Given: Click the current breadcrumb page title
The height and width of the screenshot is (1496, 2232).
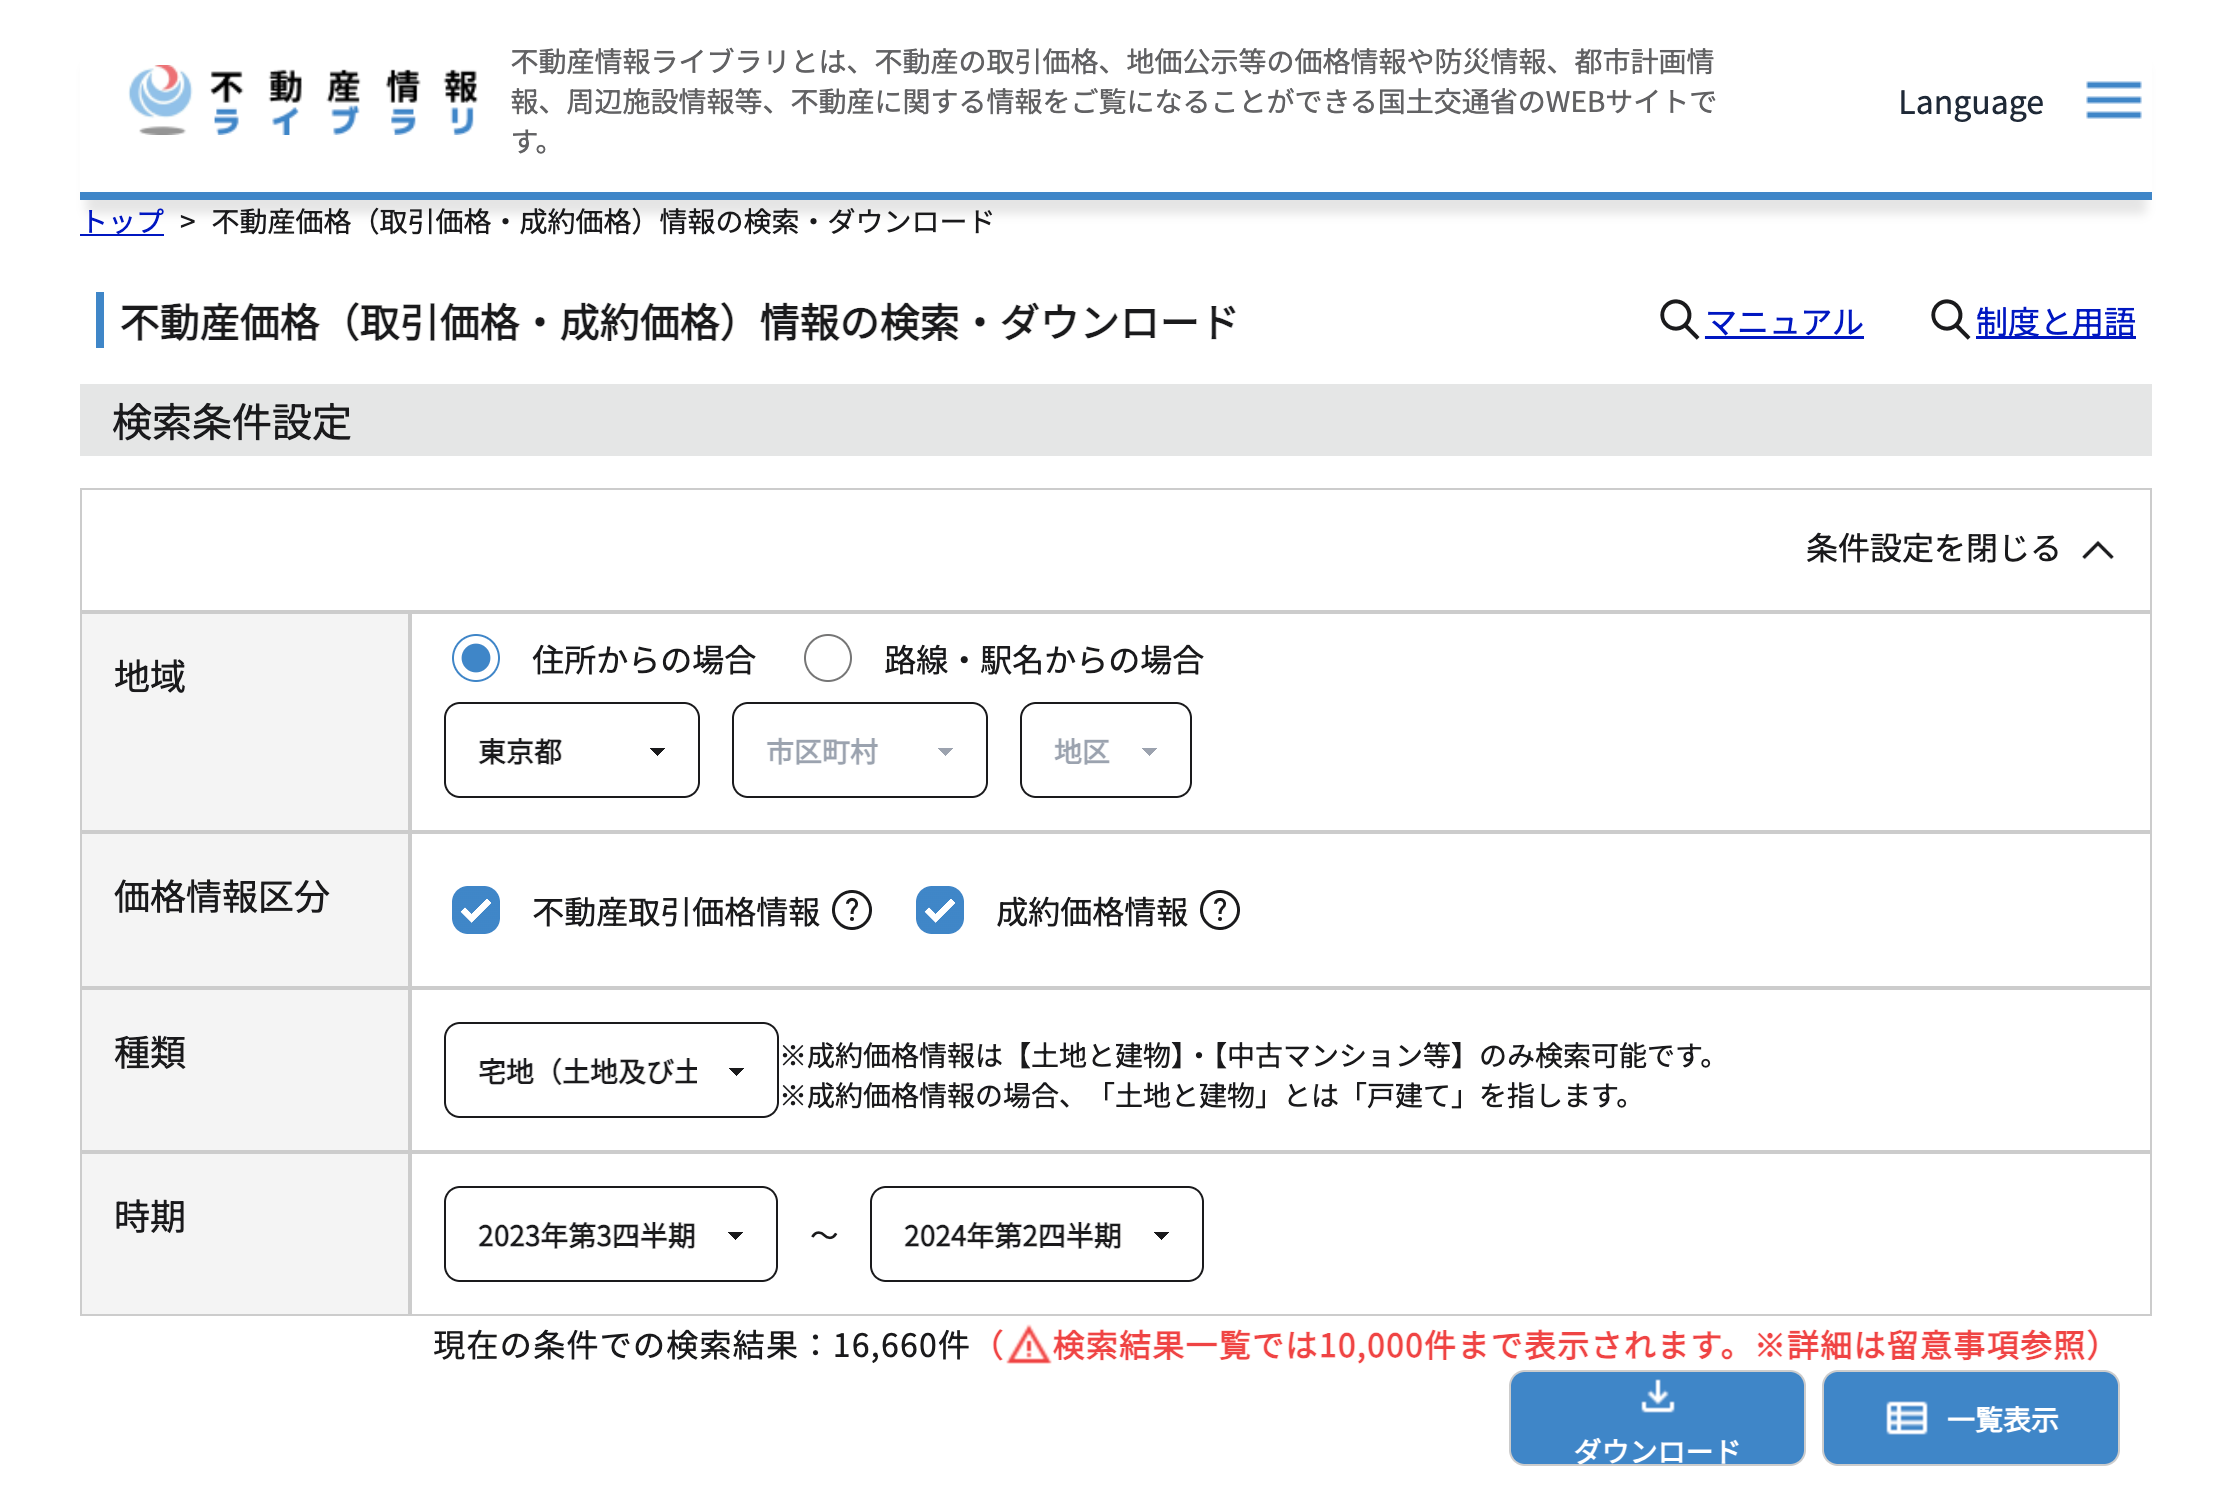Looking at the screenshot, I should [603, 221].
